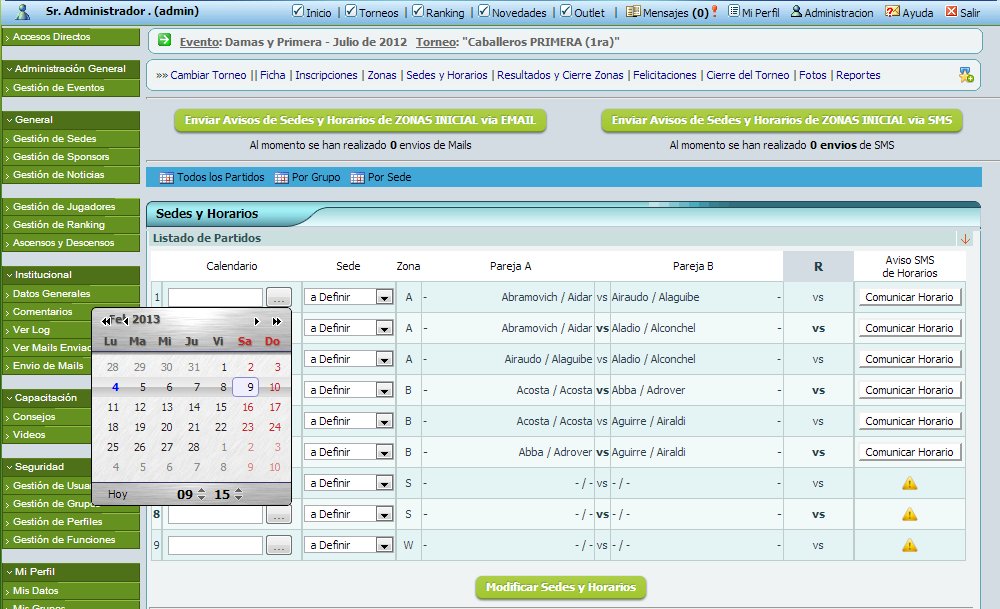Toggle the Outlet checkbox
Image resolution: width=1000 pixels, height=609 pixels.
click(x=566, y=12)
